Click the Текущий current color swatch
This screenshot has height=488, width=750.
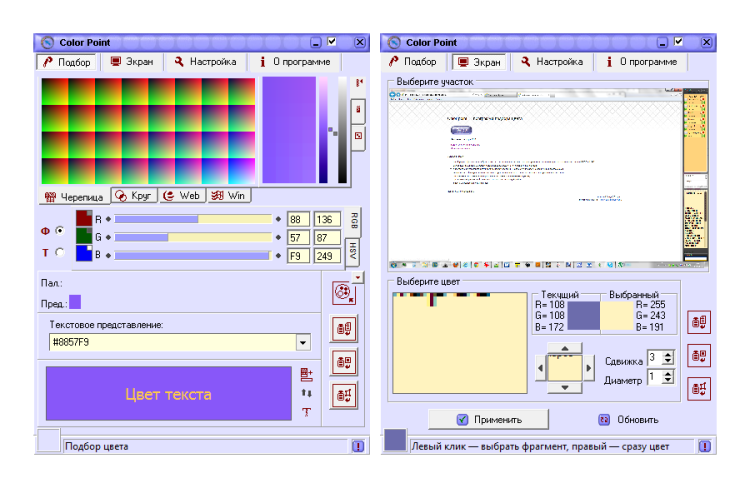click(x=584, y=316)
